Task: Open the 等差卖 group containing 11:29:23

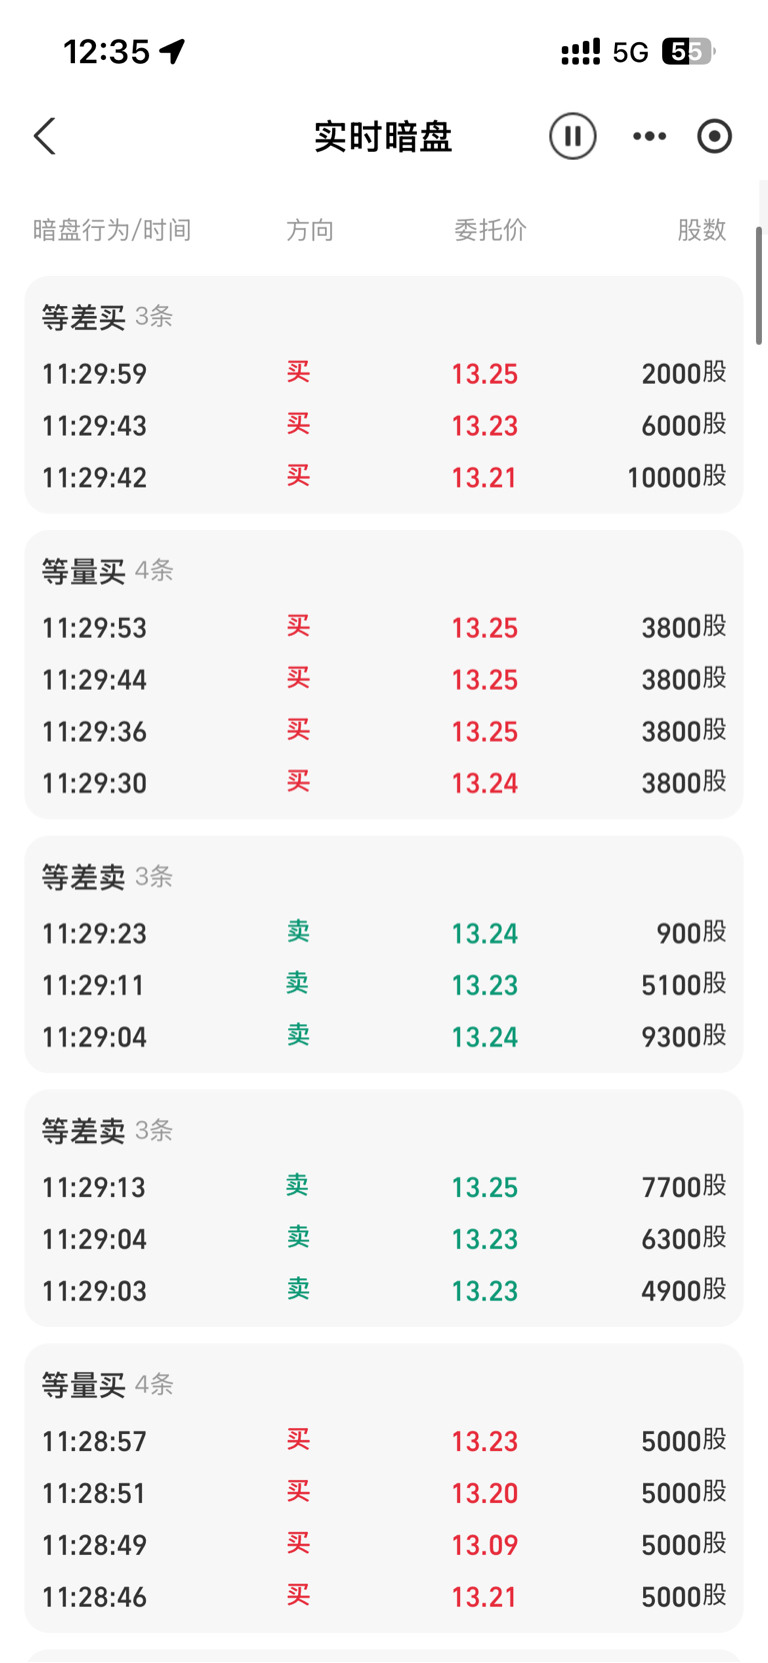Action: pyautogui.click(x=107, y=877)
